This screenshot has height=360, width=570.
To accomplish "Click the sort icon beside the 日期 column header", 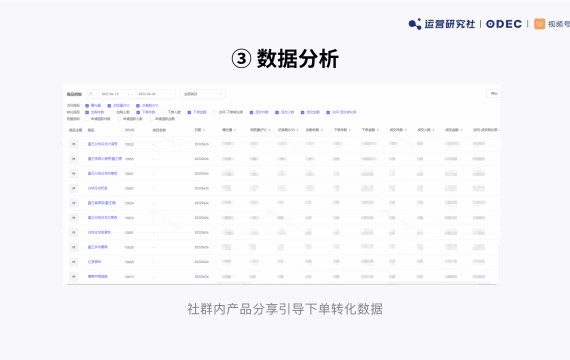I will coord(204,130).
